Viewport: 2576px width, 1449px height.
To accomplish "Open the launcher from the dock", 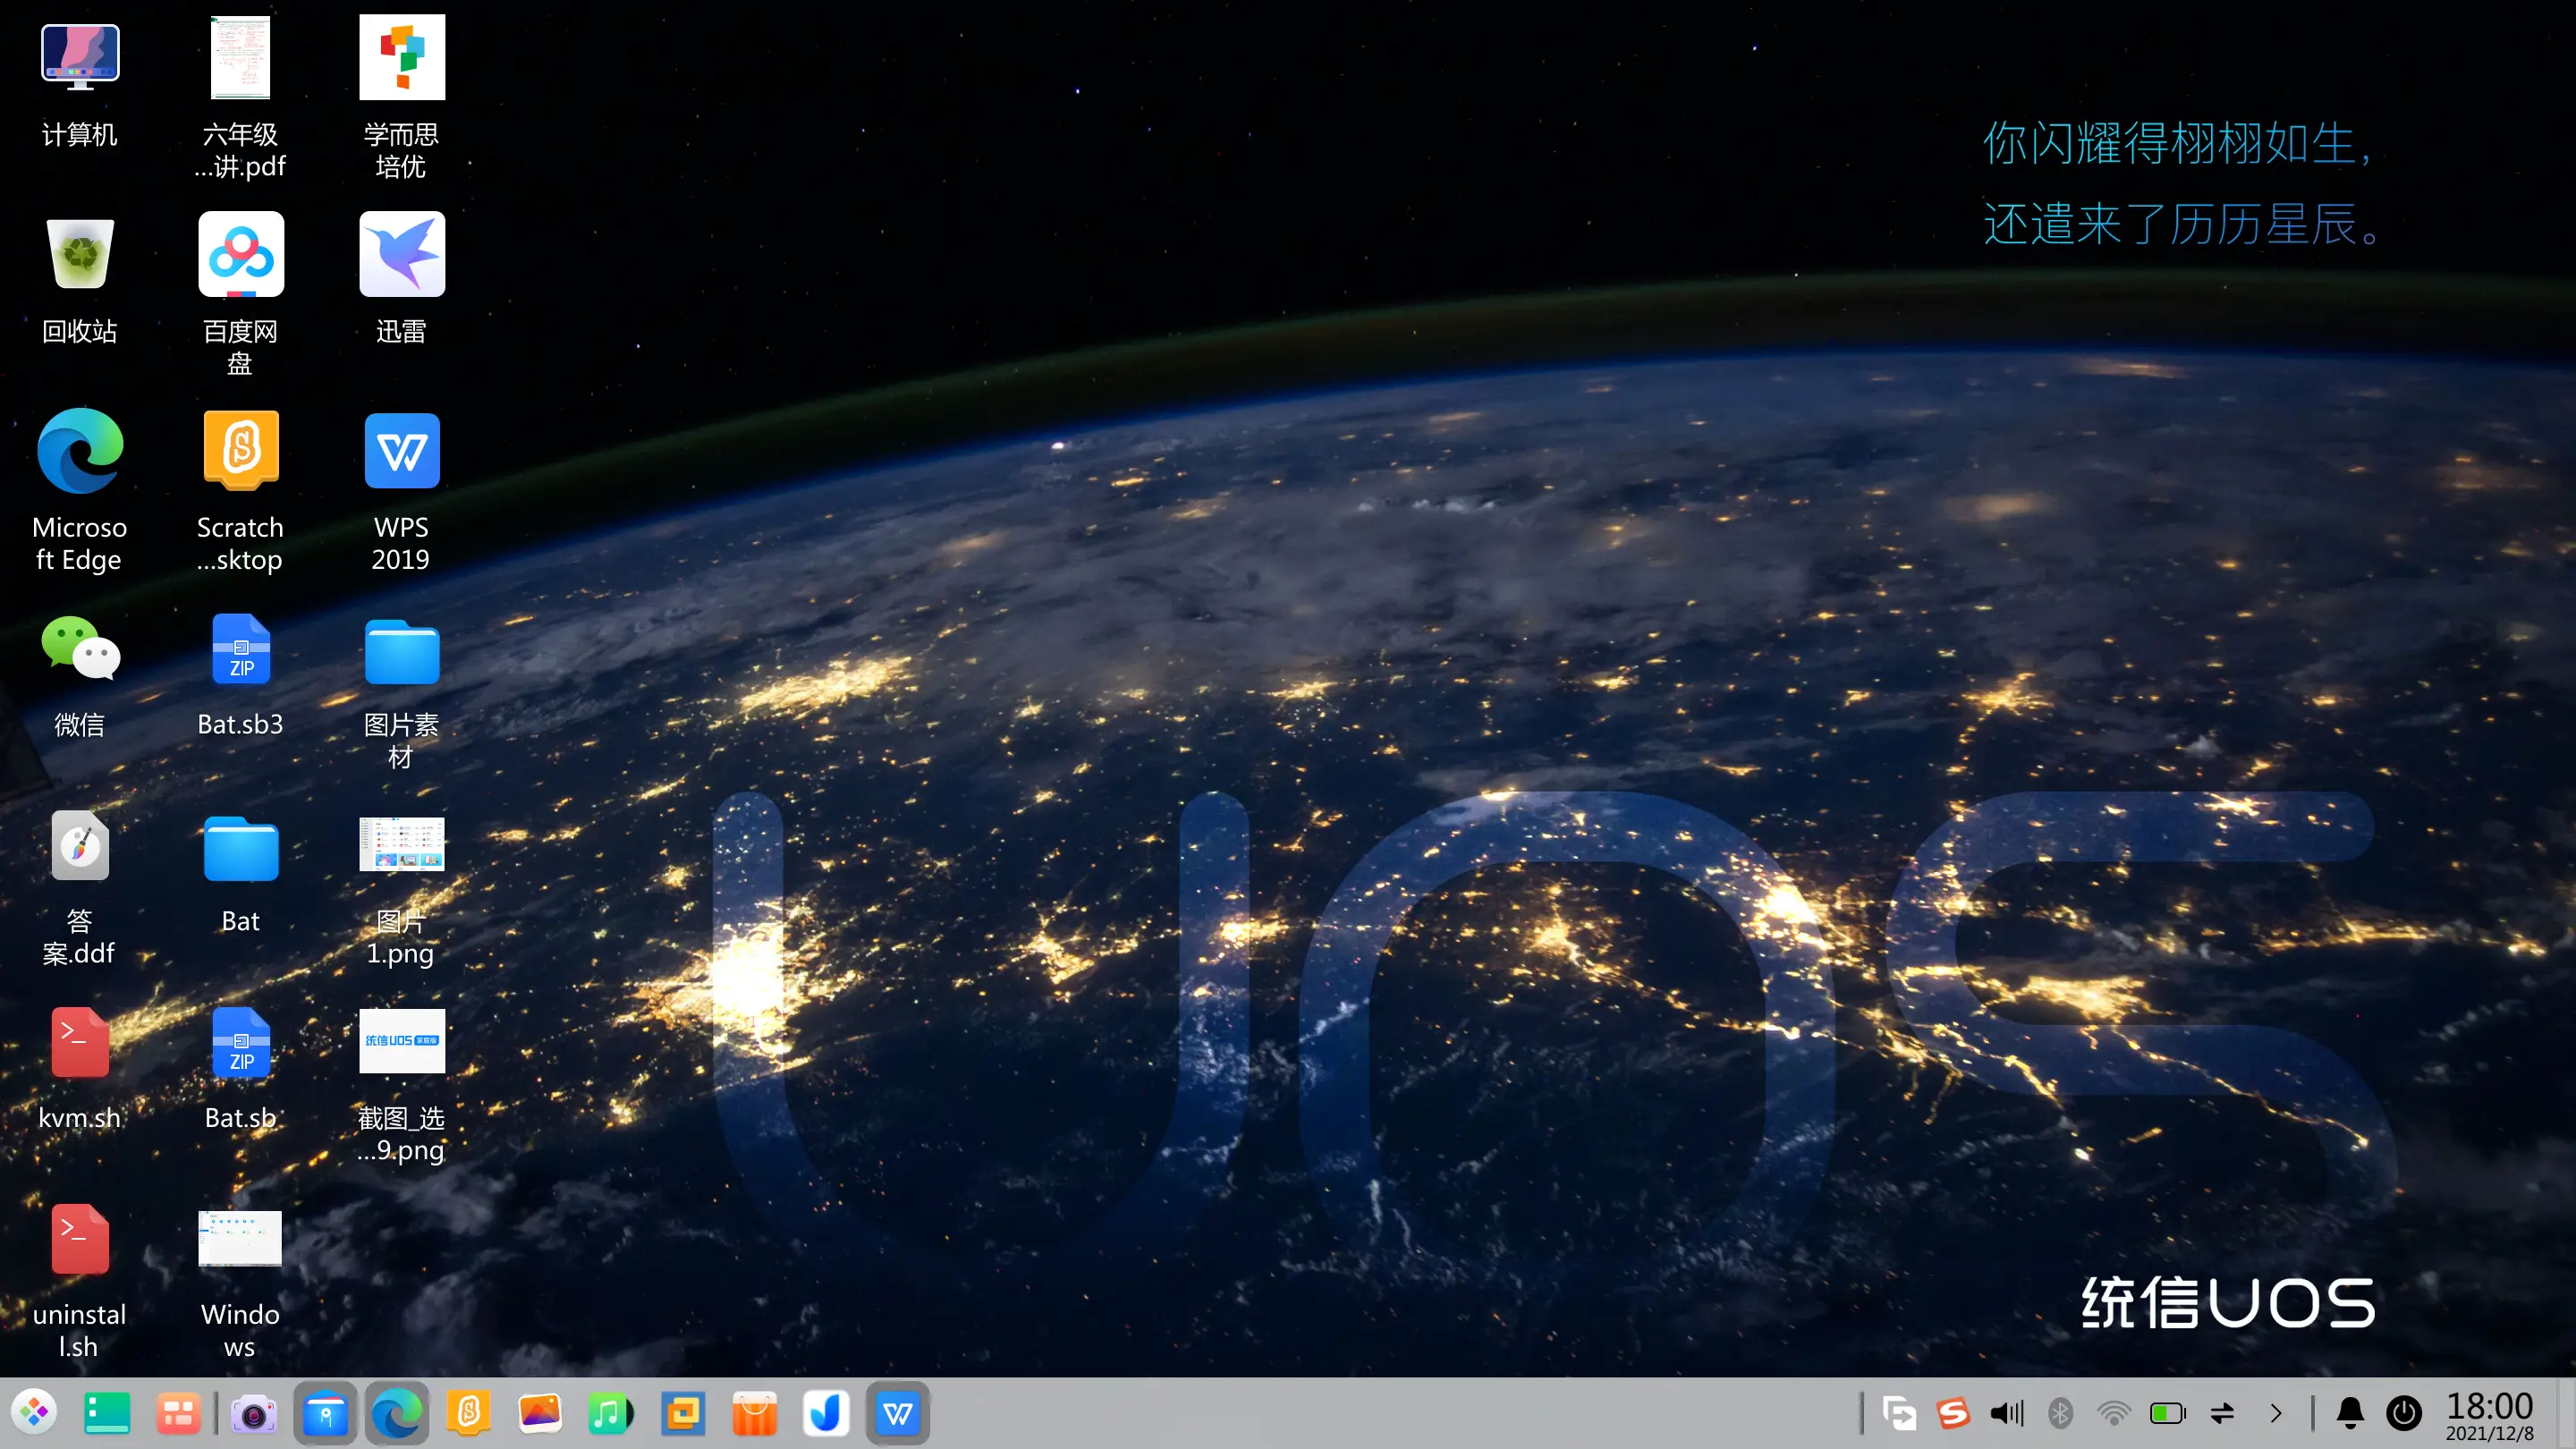I will coord(36,1413).
